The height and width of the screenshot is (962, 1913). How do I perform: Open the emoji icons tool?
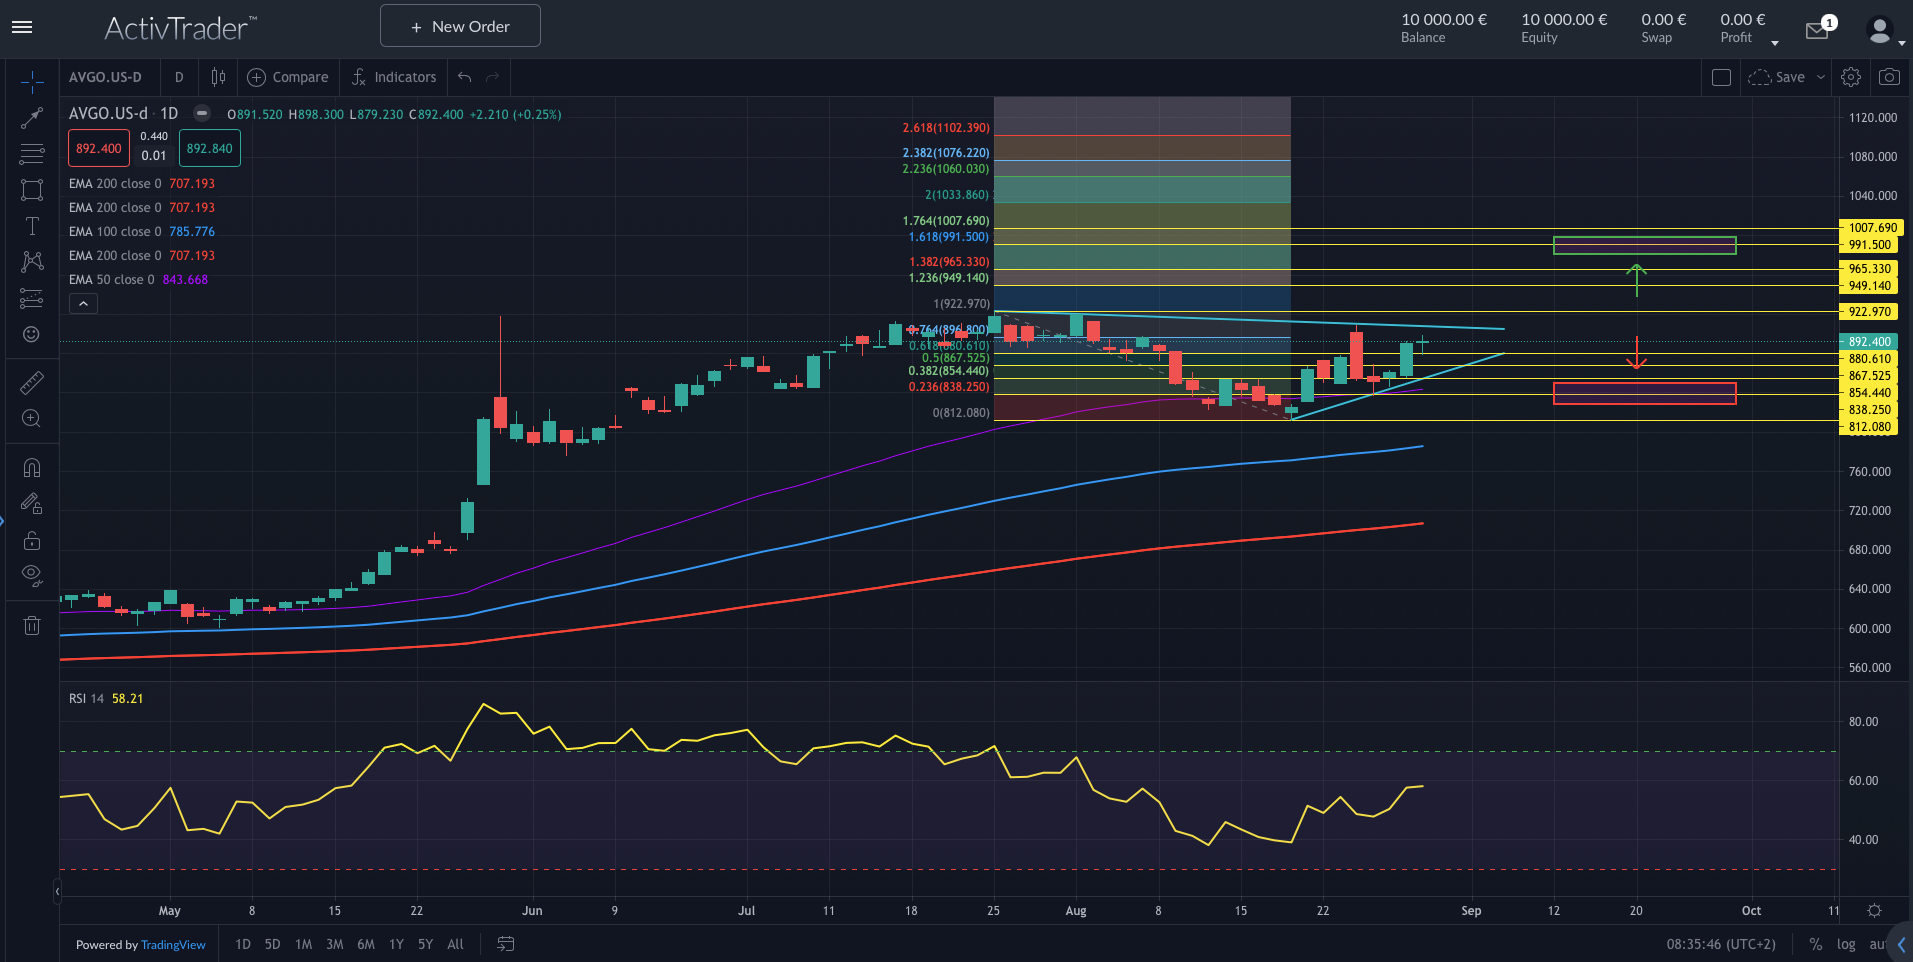pos(32,334)
